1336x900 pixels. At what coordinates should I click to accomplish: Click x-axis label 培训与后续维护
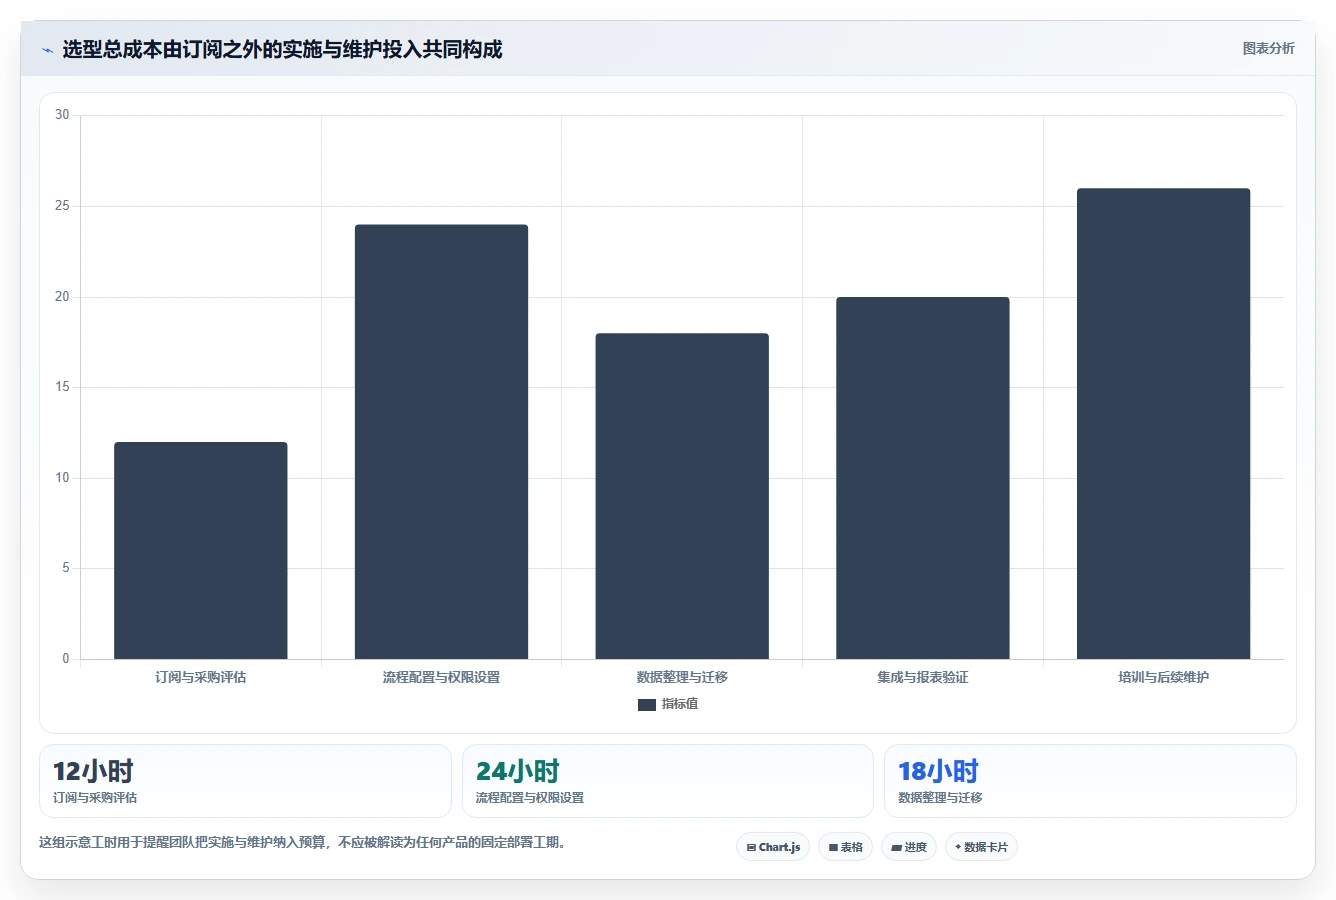1163,677
